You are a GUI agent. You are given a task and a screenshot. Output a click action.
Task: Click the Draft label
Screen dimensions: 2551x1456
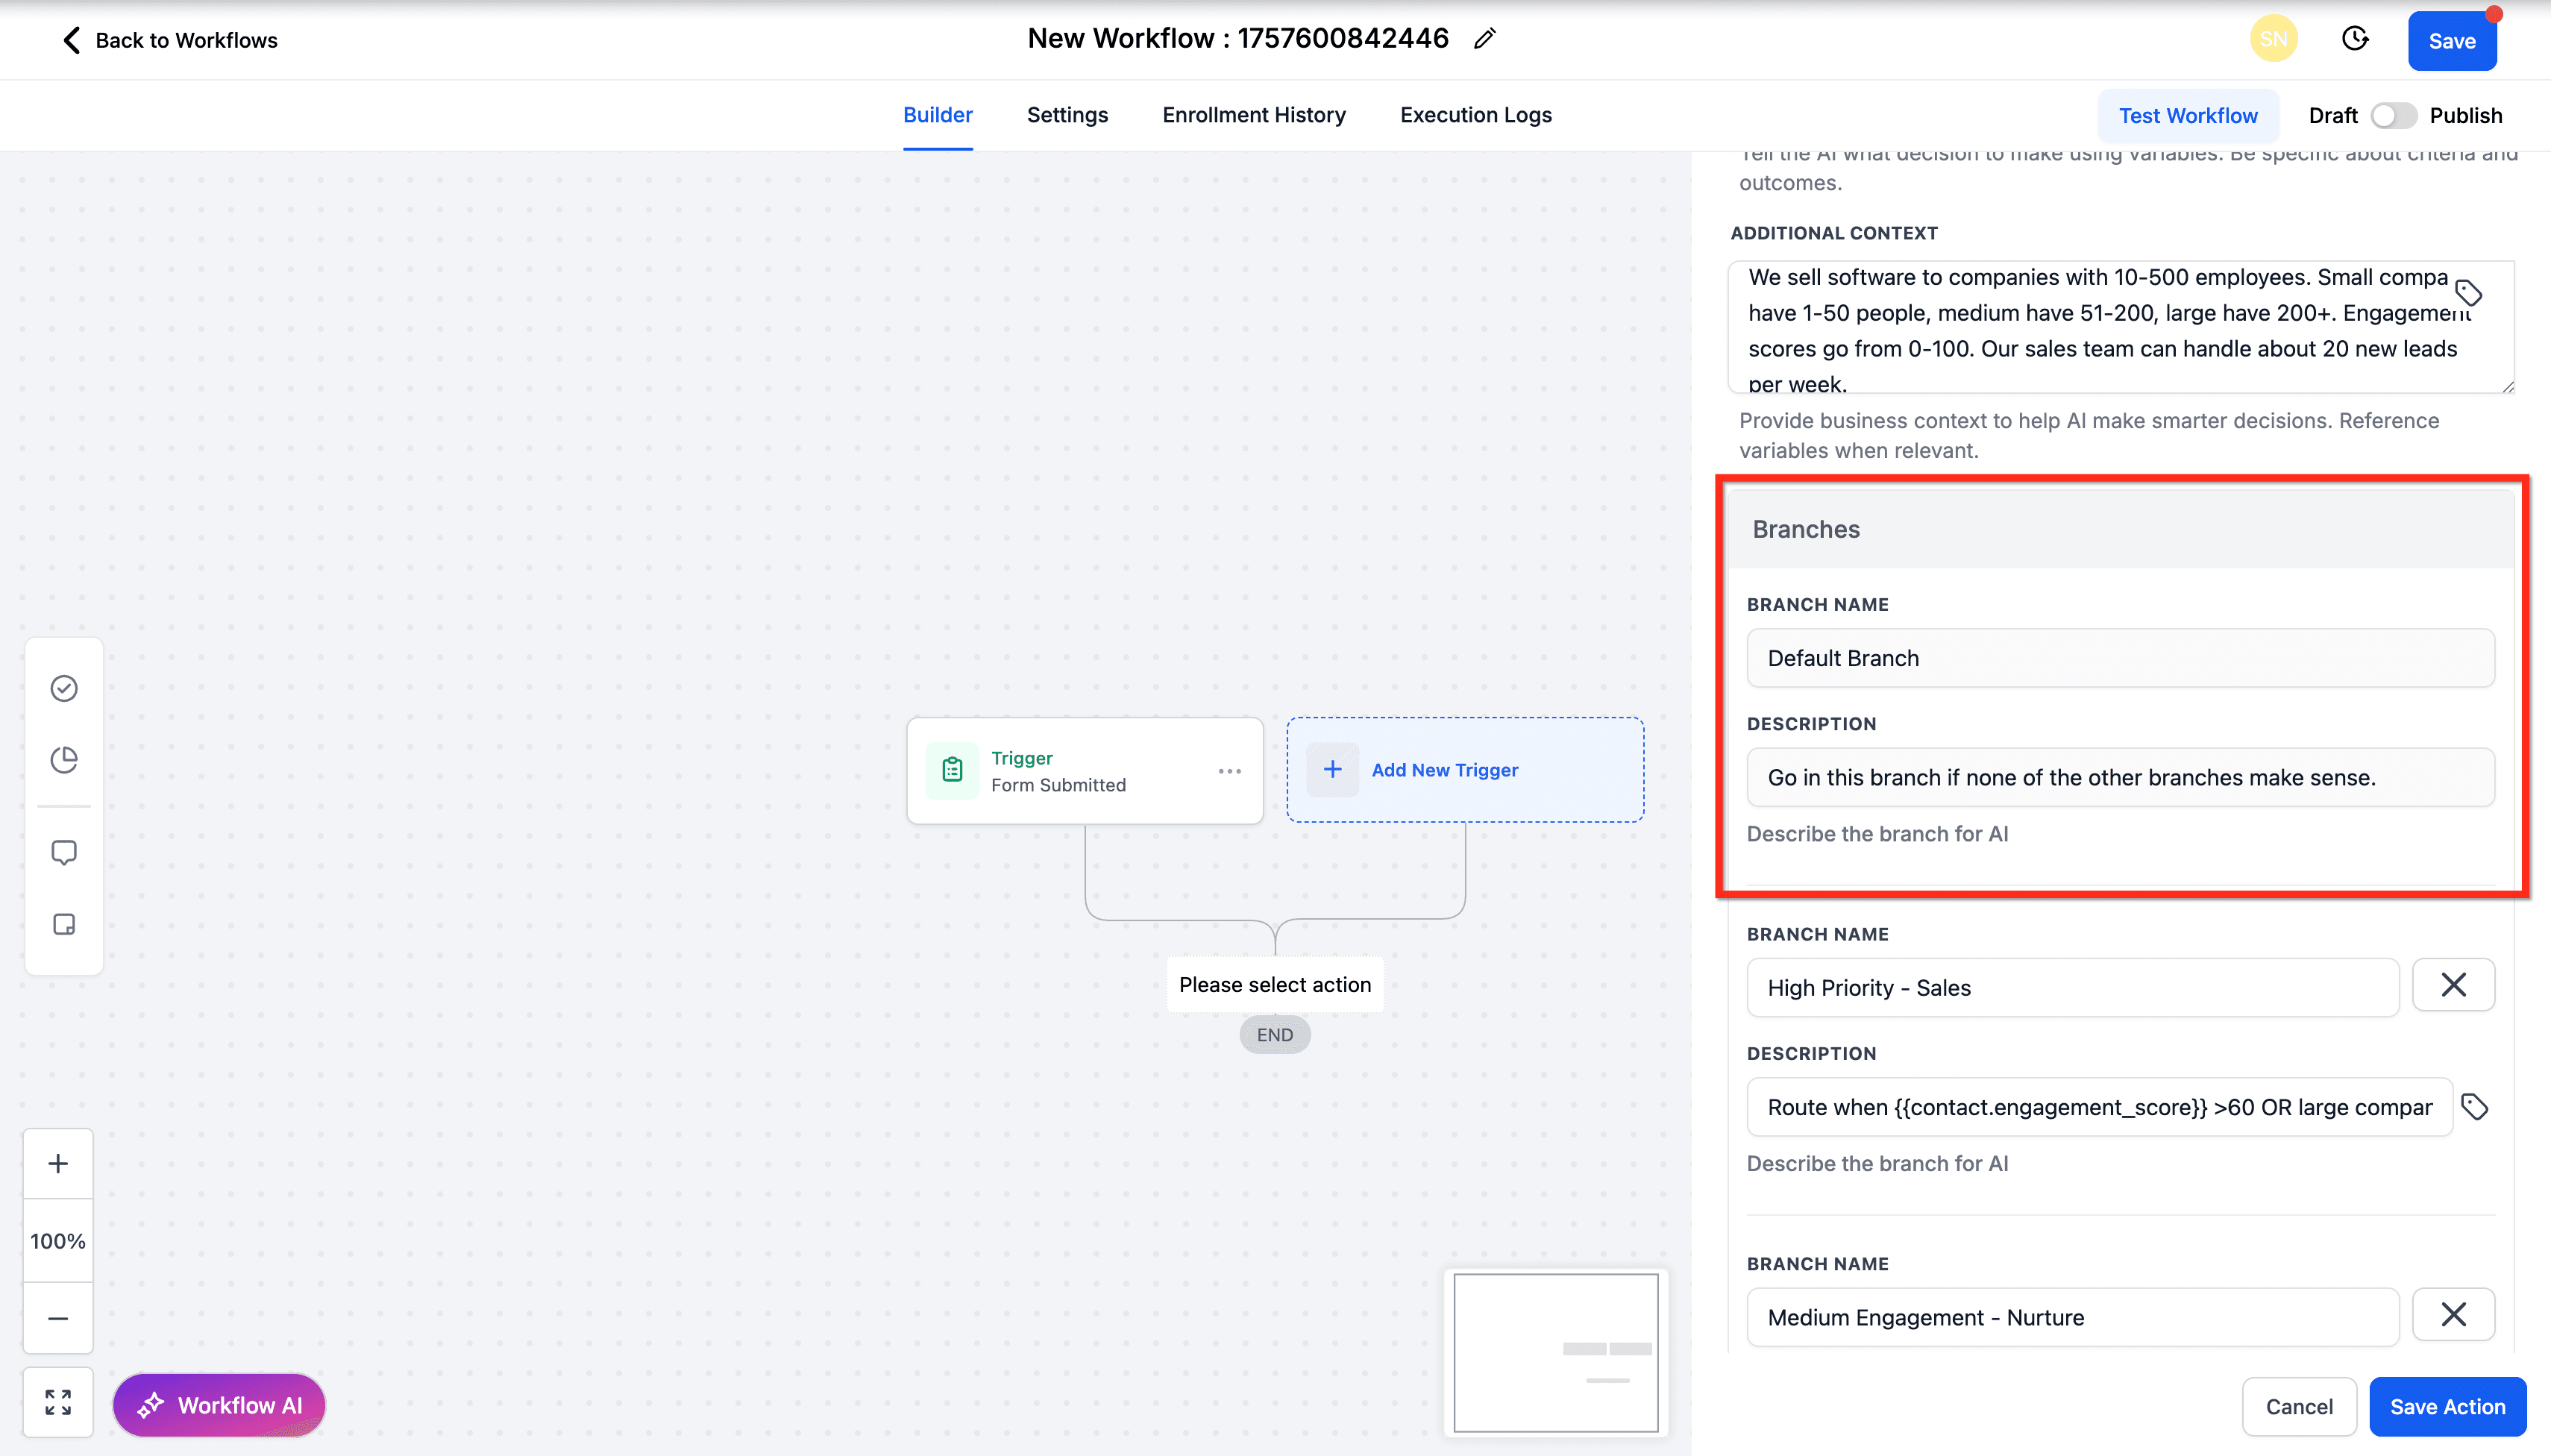2333,115
